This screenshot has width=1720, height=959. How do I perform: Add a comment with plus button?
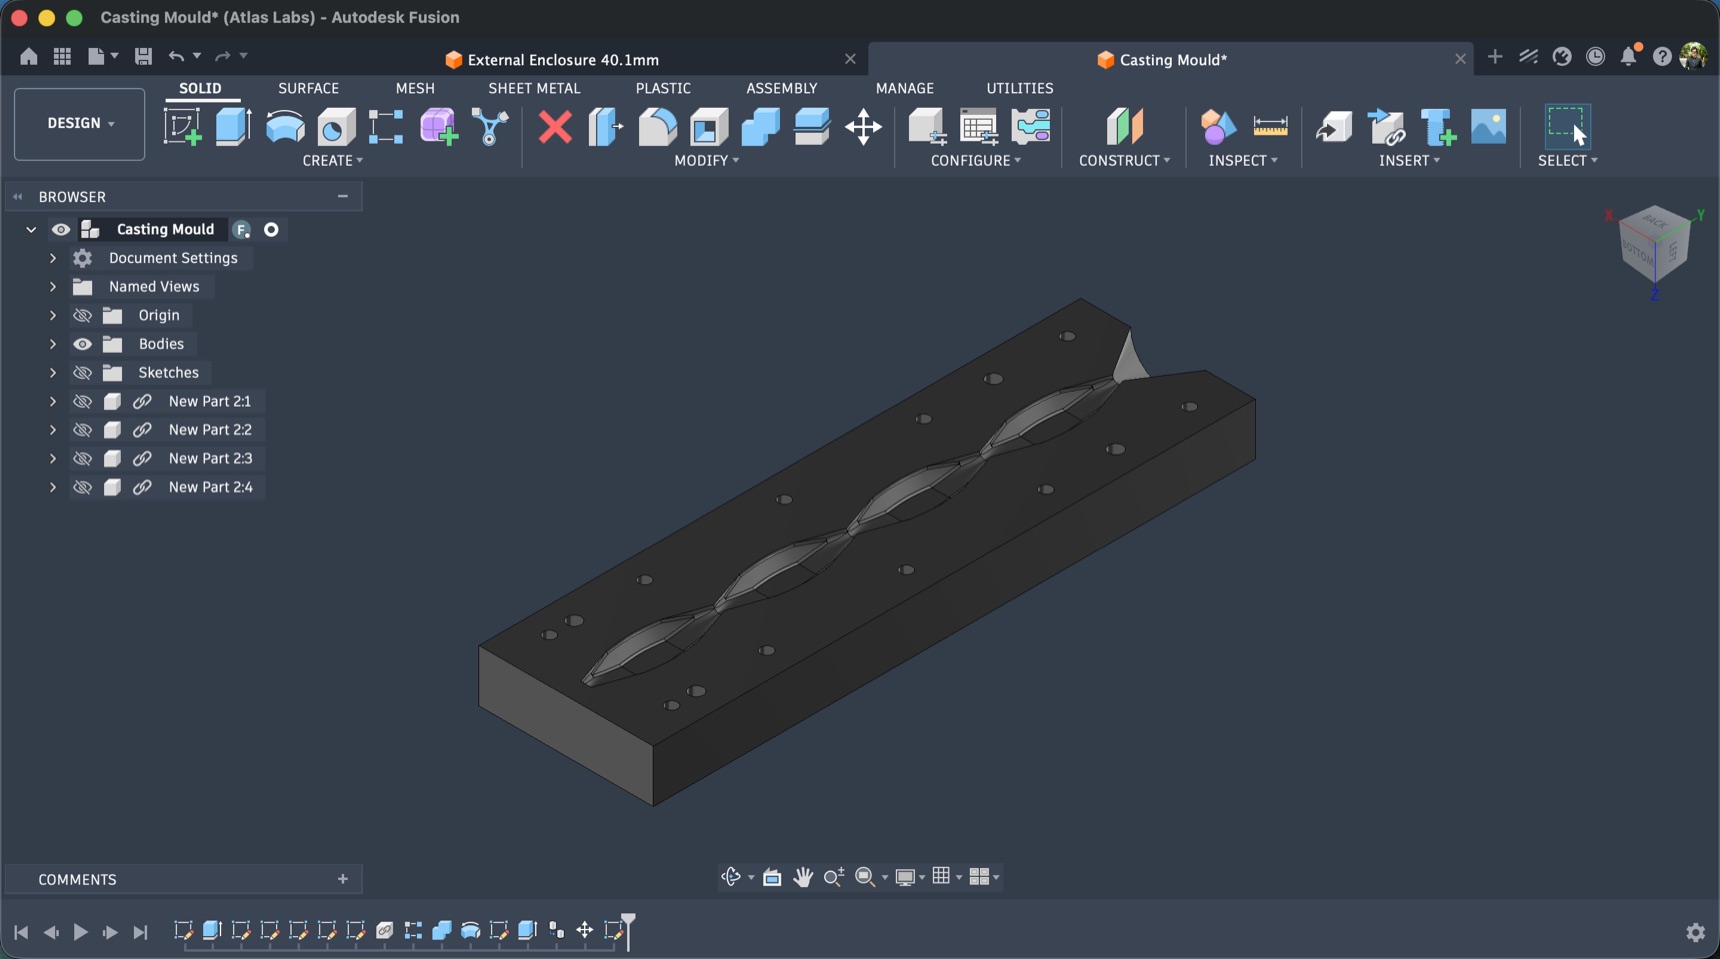tap(343, 880)
